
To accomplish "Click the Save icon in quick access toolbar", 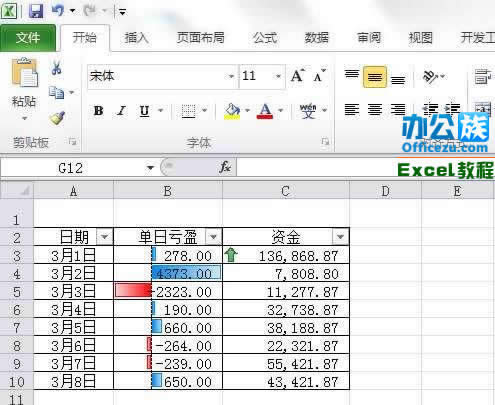I will [x=36, y=11].
